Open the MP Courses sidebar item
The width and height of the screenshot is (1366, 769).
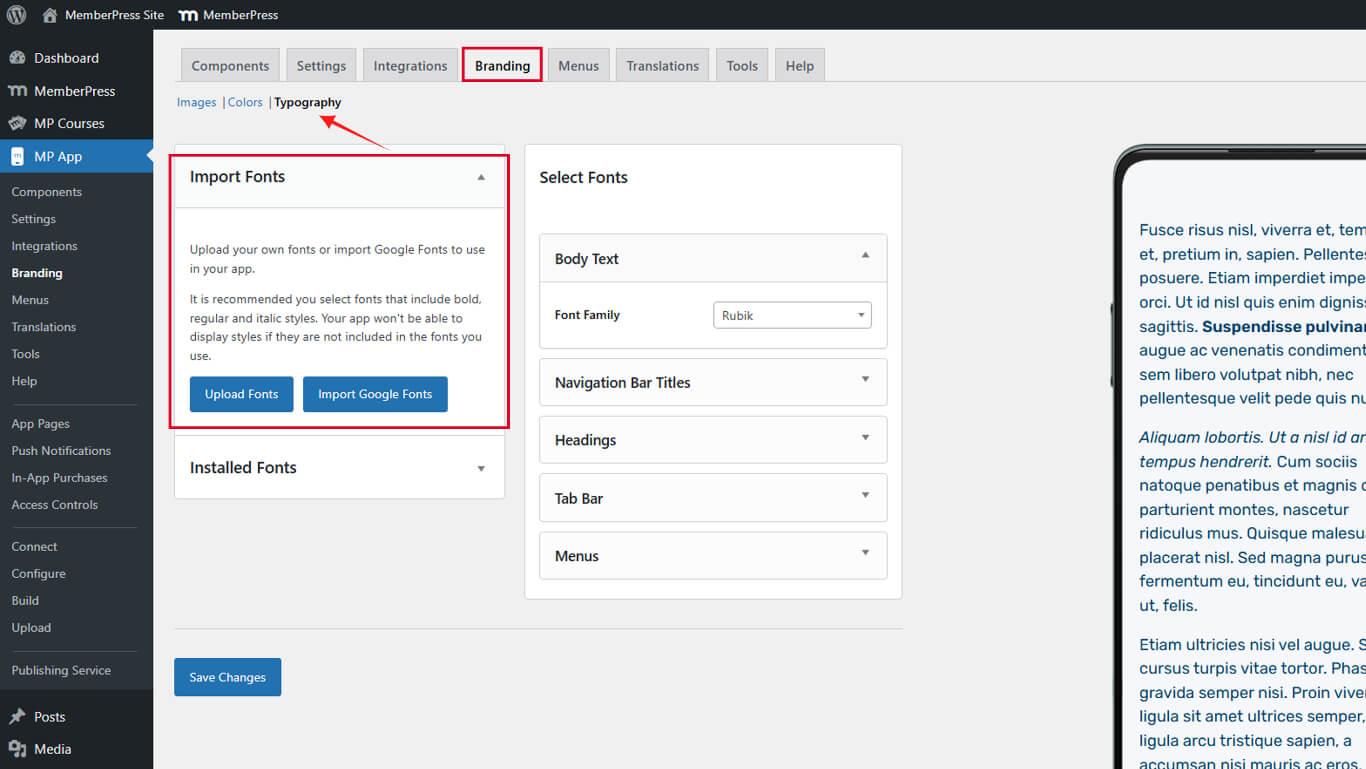click(x=68, y=123)
